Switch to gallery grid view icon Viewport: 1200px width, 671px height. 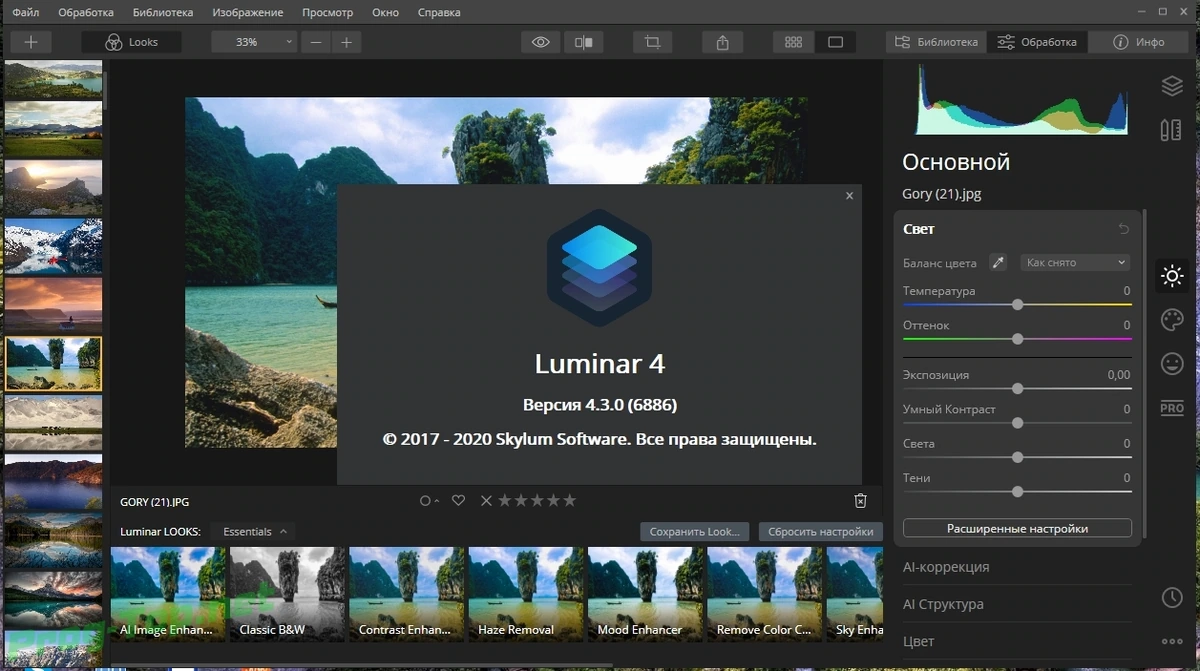point(794,42)
